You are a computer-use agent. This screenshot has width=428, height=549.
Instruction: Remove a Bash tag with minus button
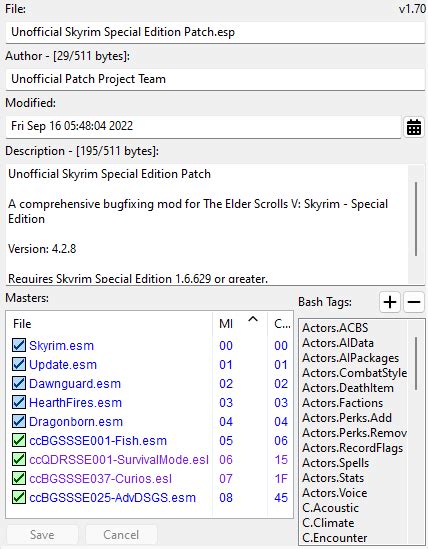pyautogui.click(x=414, y=302)
